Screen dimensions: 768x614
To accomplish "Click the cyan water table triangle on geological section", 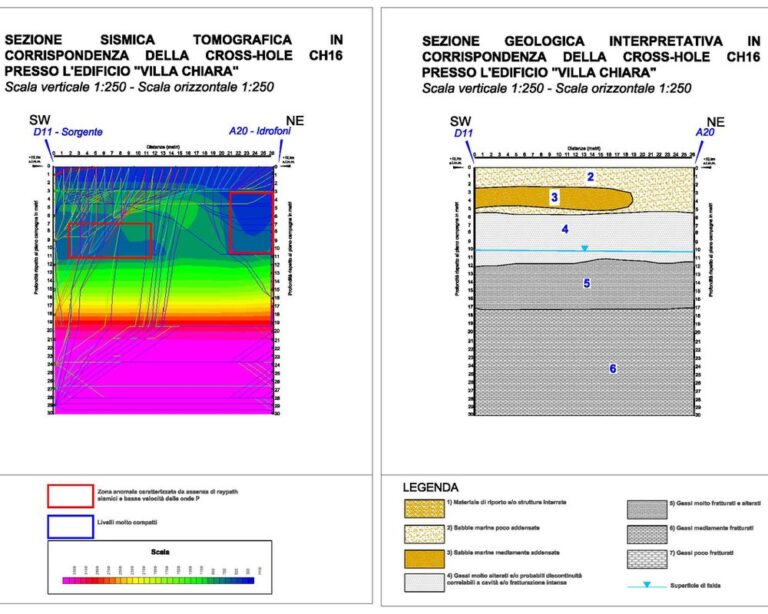I will 585,248.
